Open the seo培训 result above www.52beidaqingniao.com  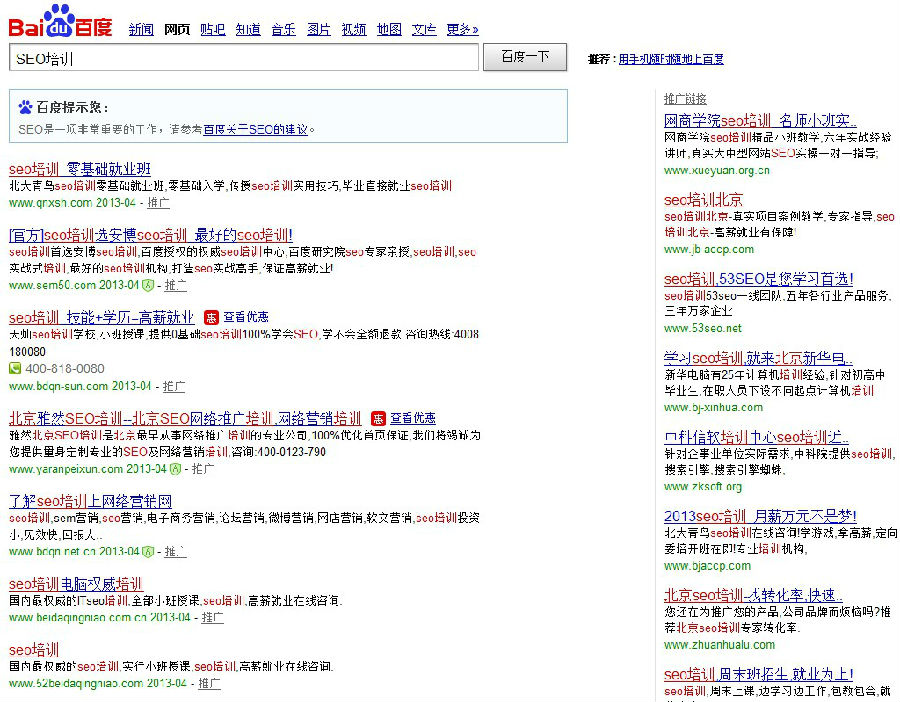(34, 650)
